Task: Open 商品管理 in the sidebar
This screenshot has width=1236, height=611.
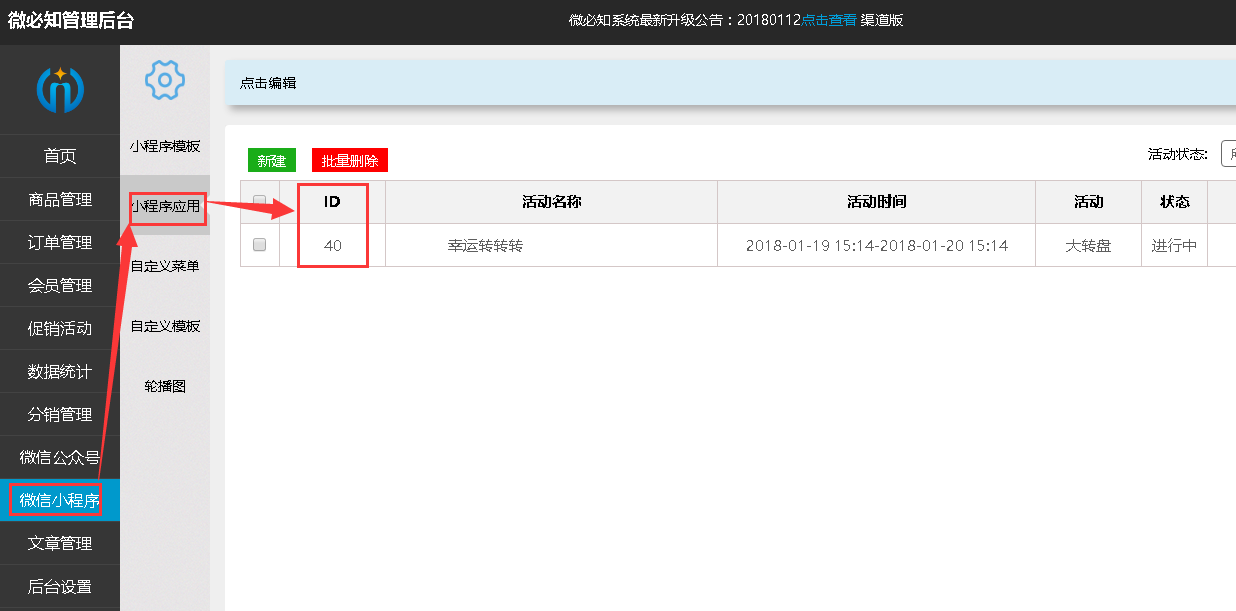Action: pos(60,199)
